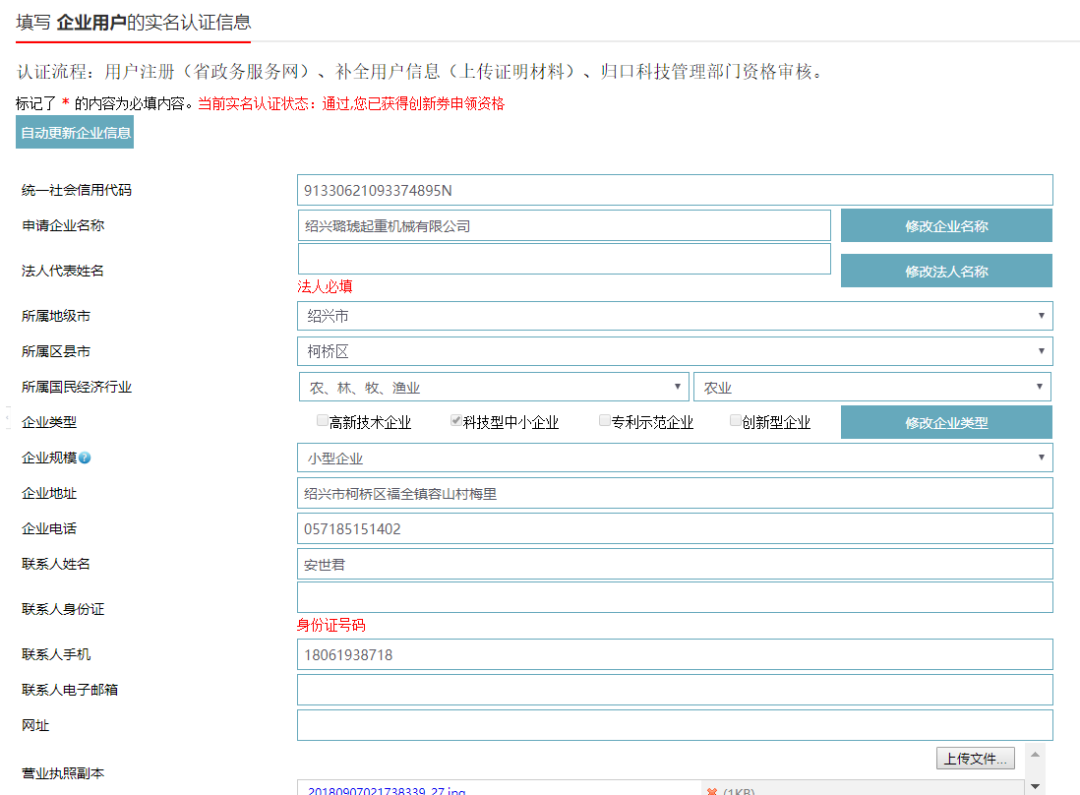Screen dimensions: 1080x795
Task: Remove uploaded file with red X icon
Action: (712, 792)
